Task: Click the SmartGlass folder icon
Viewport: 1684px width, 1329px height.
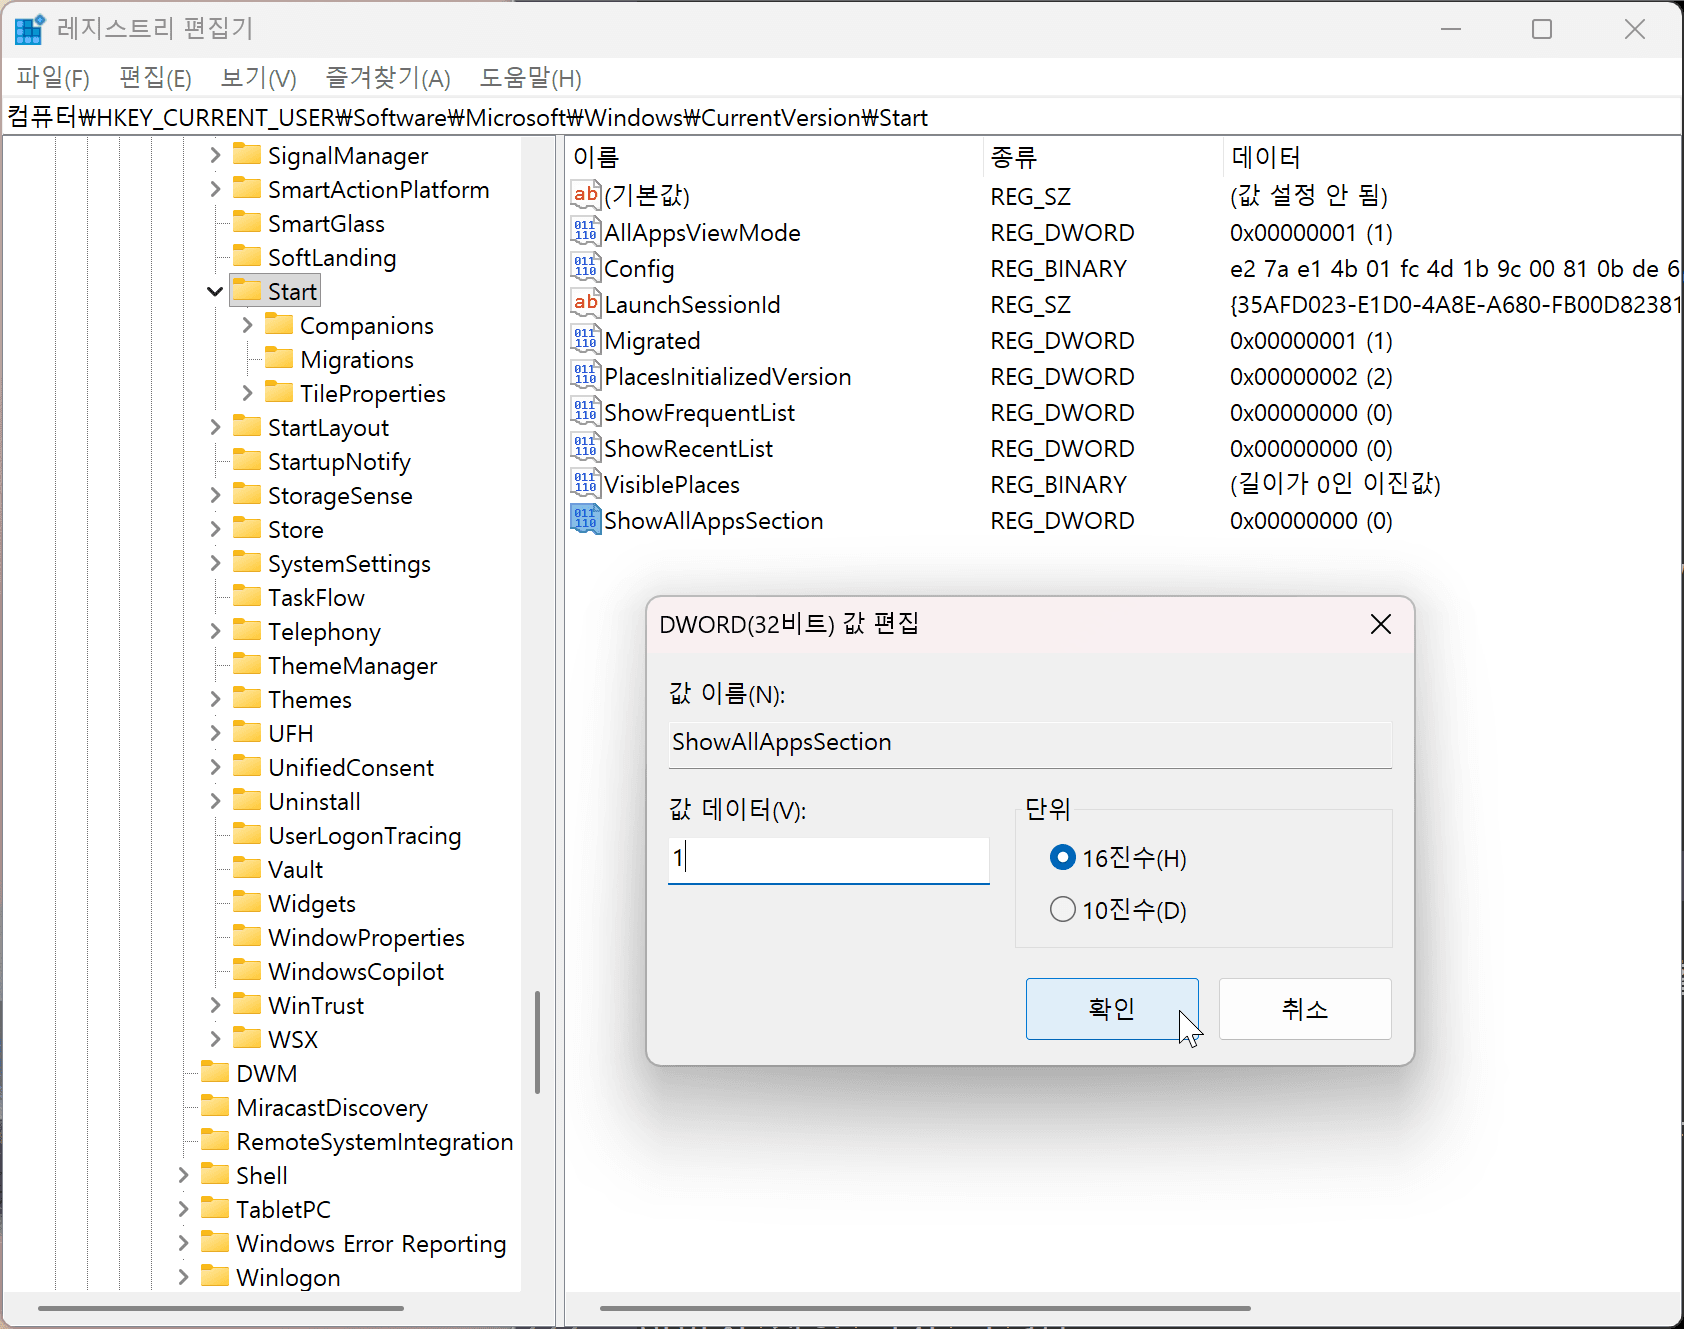Action: click(247, 222)
